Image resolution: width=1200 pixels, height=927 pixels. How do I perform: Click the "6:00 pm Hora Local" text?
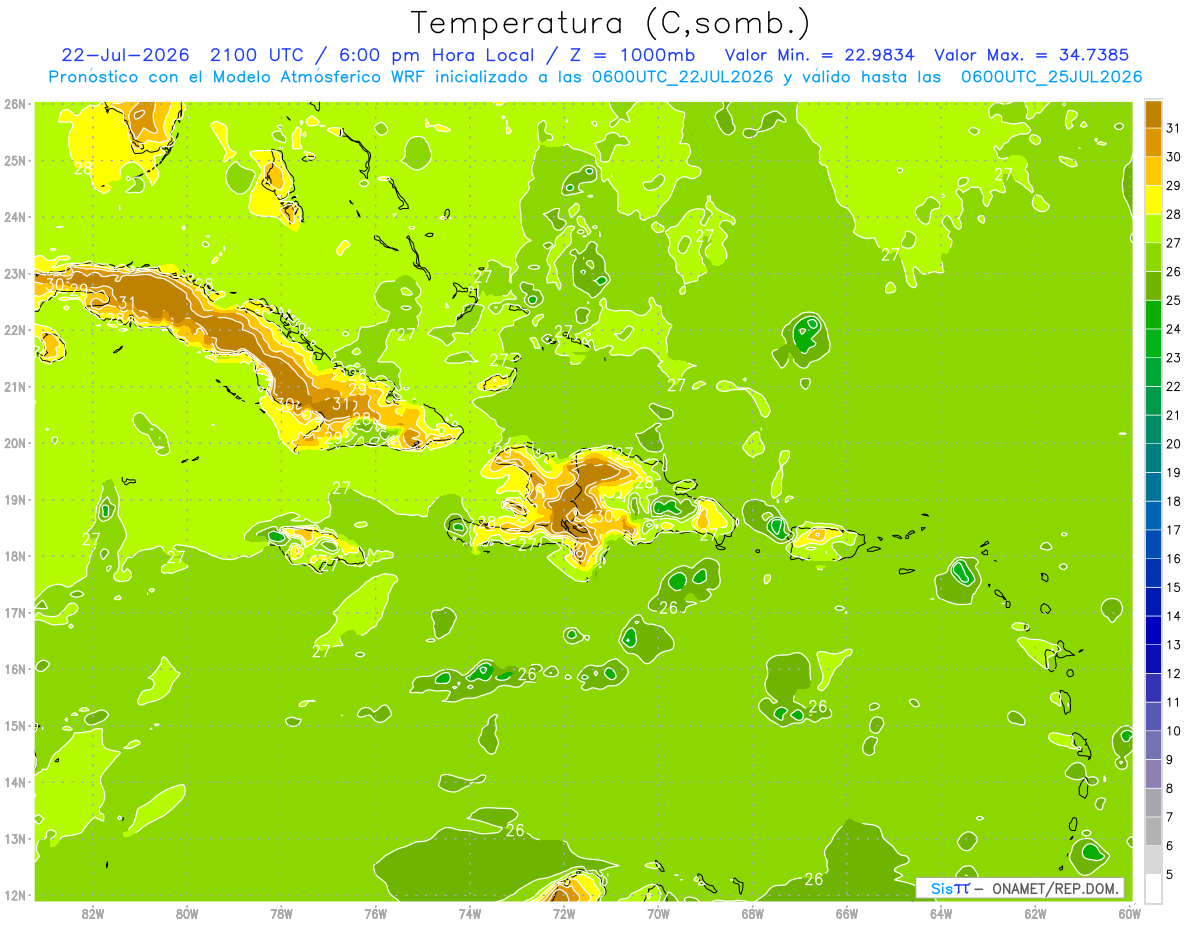(x=440, y=55)
